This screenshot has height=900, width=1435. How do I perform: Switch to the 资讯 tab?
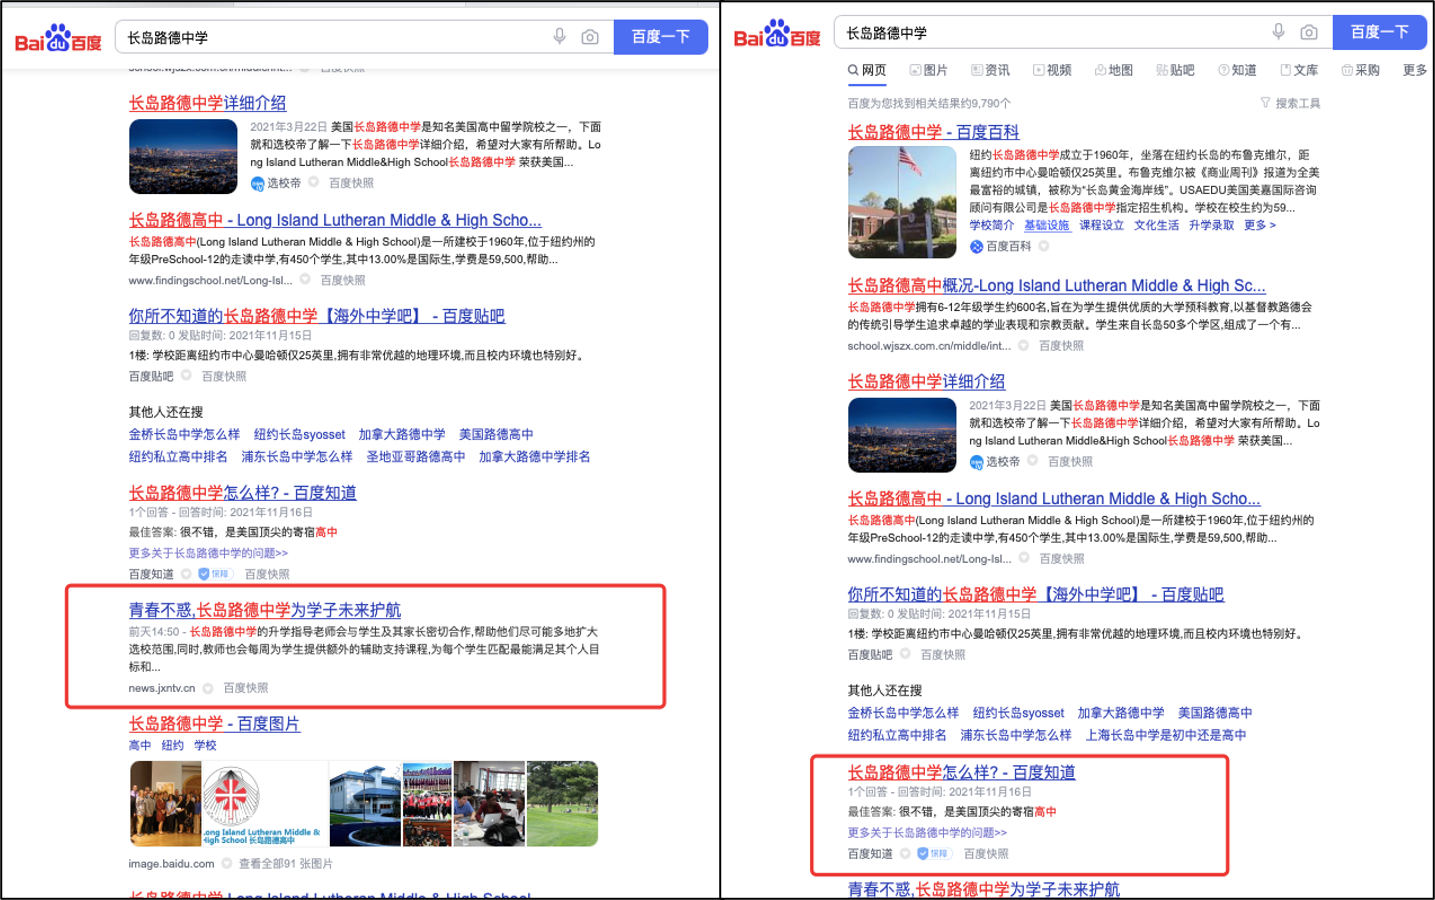pos(991,70)
